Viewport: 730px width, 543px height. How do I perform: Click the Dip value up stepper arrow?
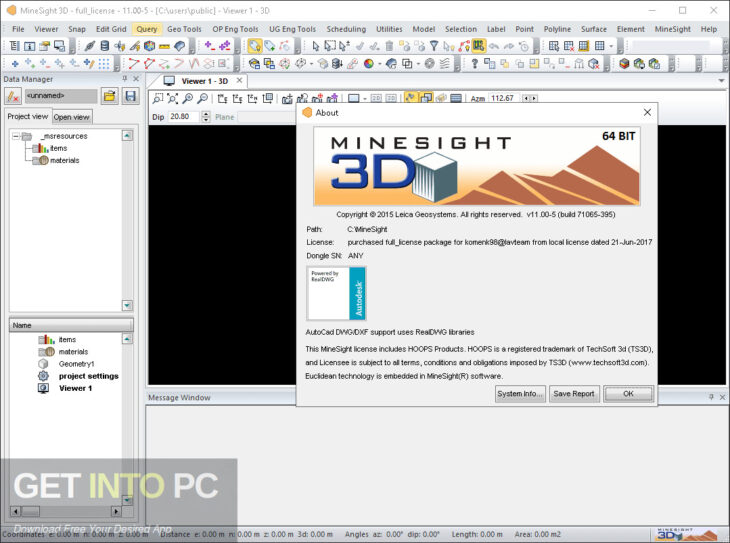[x=206, y=114]
